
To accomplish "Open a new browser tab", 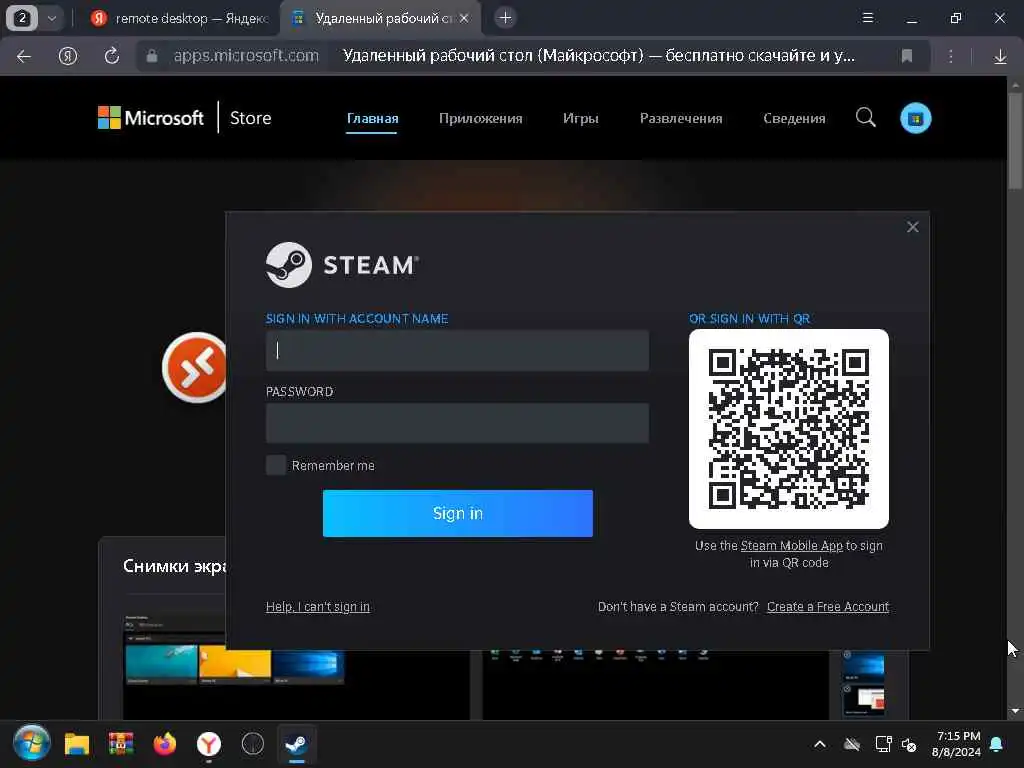I will click(505, 18).
